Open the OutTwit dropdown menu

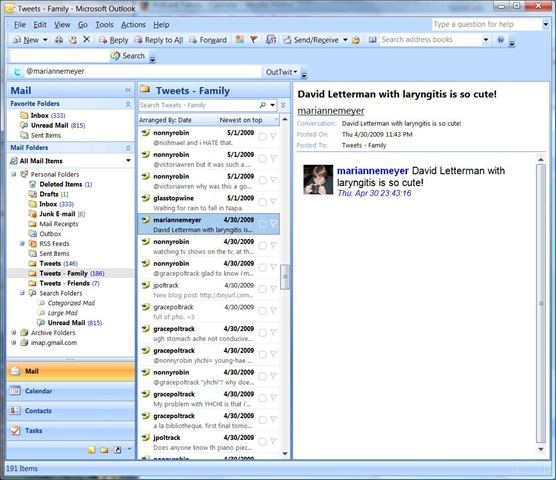pyautogui.click(x=281, y=72)
